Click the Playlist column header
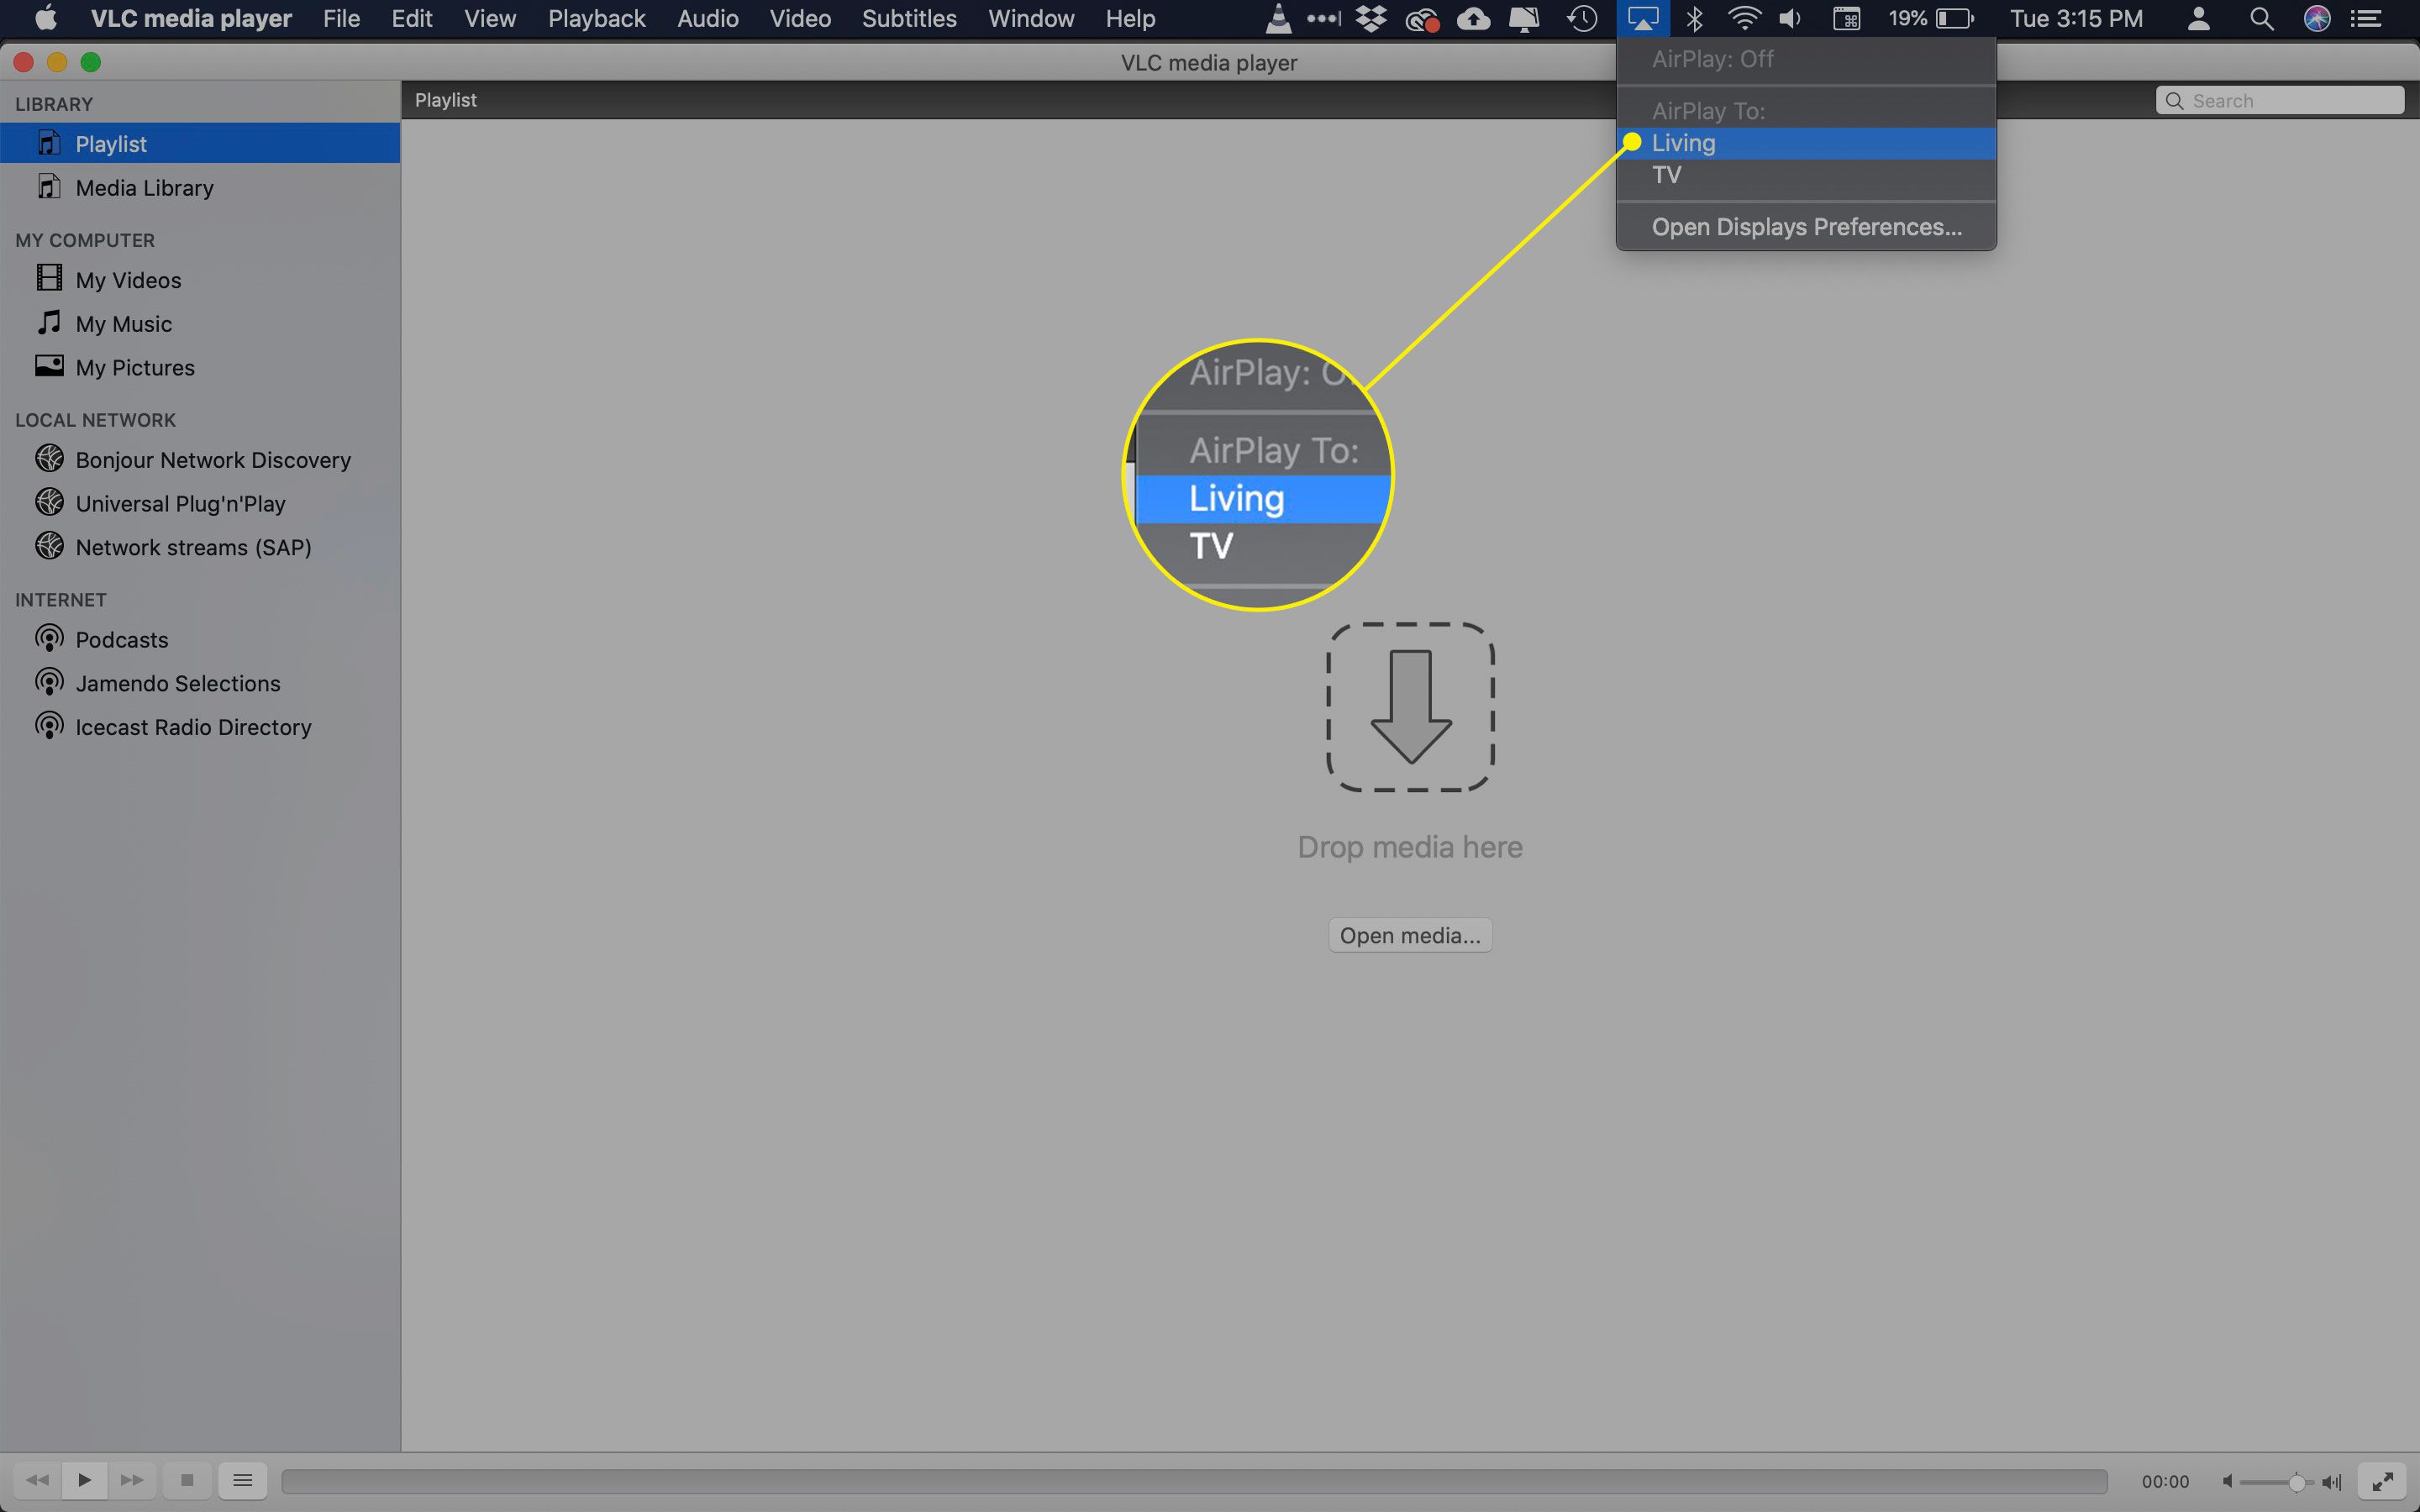Viewport: 2420px width, 1512px height. 446,100
